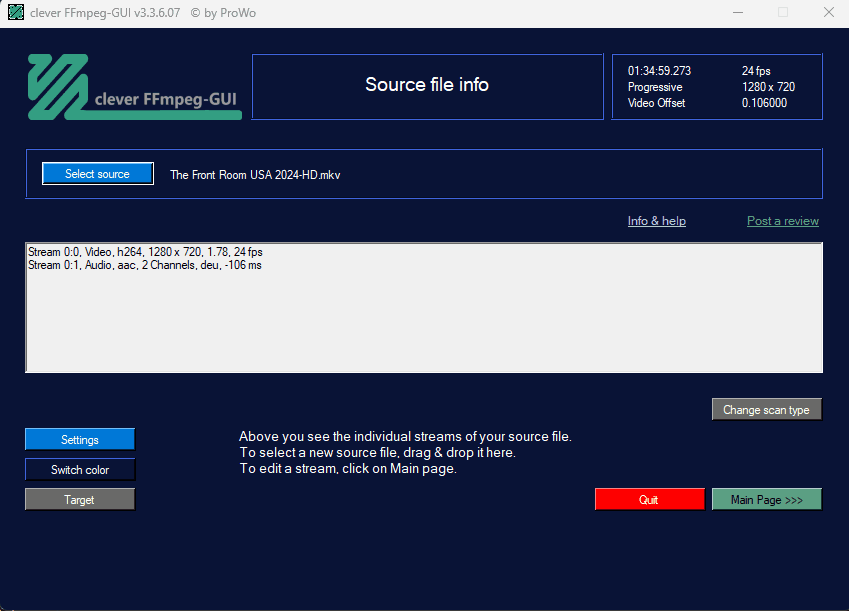Viewport: 849px width, 611px height.
Task: Click the source filename The Front Room USA 2024-HD.mkv
Action: pyautogui.click(x=255, y=175)
